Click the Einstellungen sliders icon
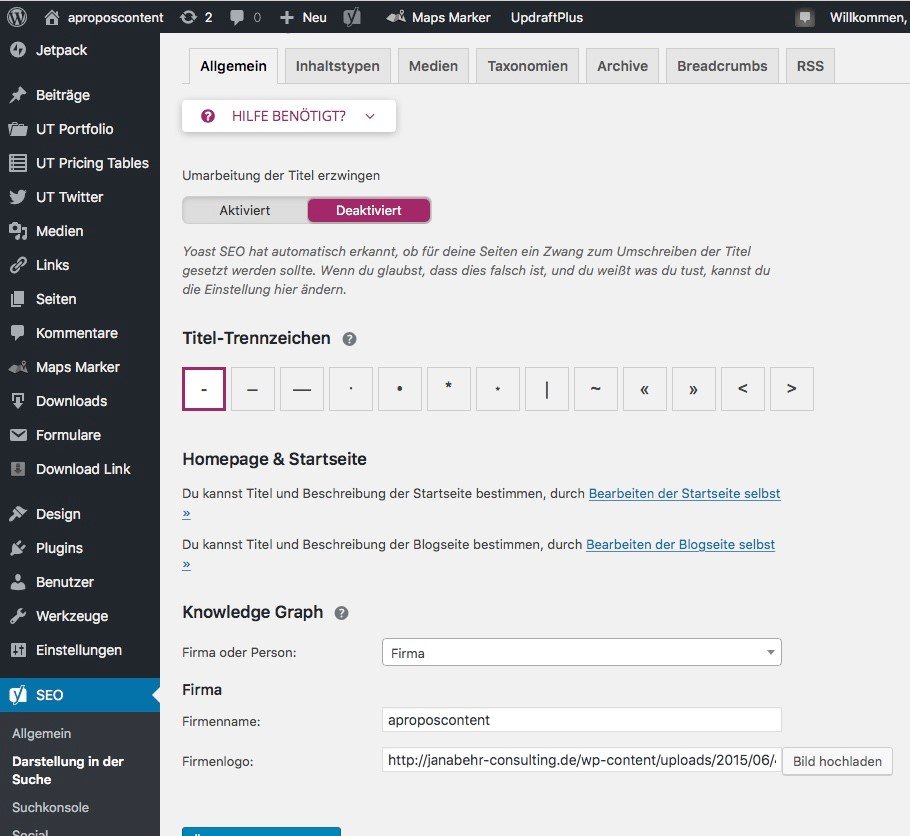910x836 pixels. click(x=18, y=650)
